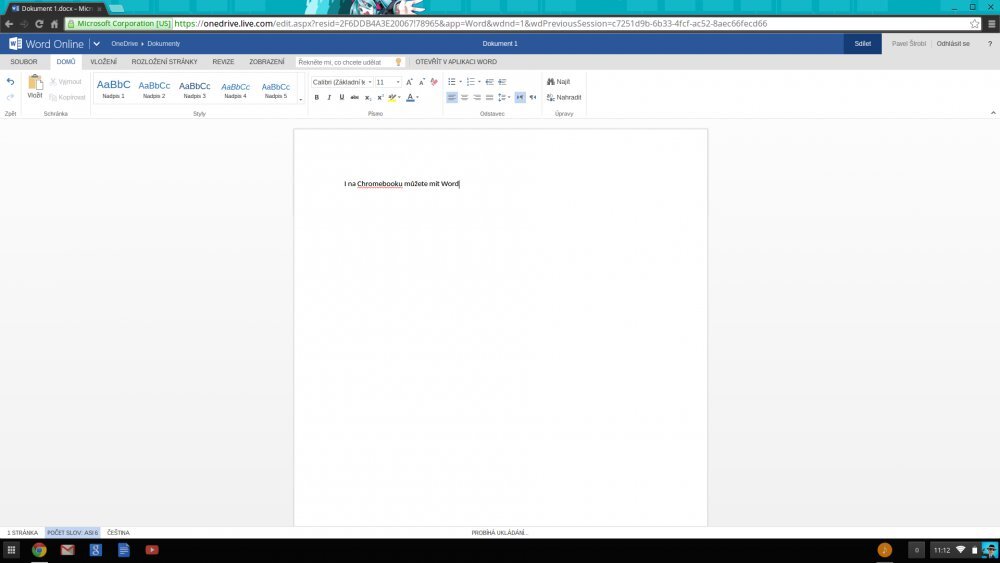Click the Undo arrow in the ribbon
Image resolution: width=1000 pixels, height=563 pixels.
point(10,82)
